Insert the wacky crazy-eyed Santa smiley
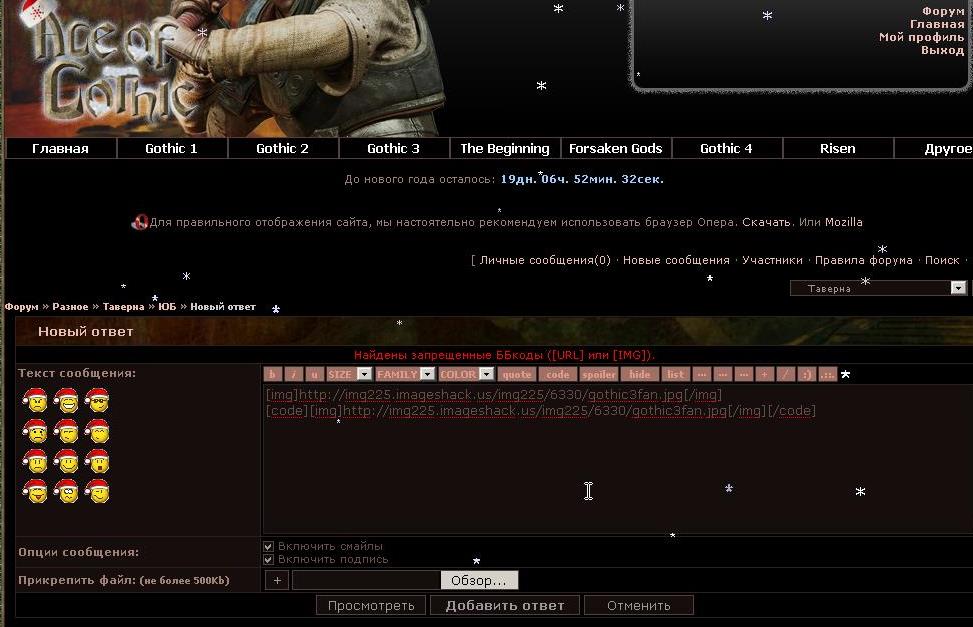The image size is (973, 627). pyautogui.click(x=66, y=491)
